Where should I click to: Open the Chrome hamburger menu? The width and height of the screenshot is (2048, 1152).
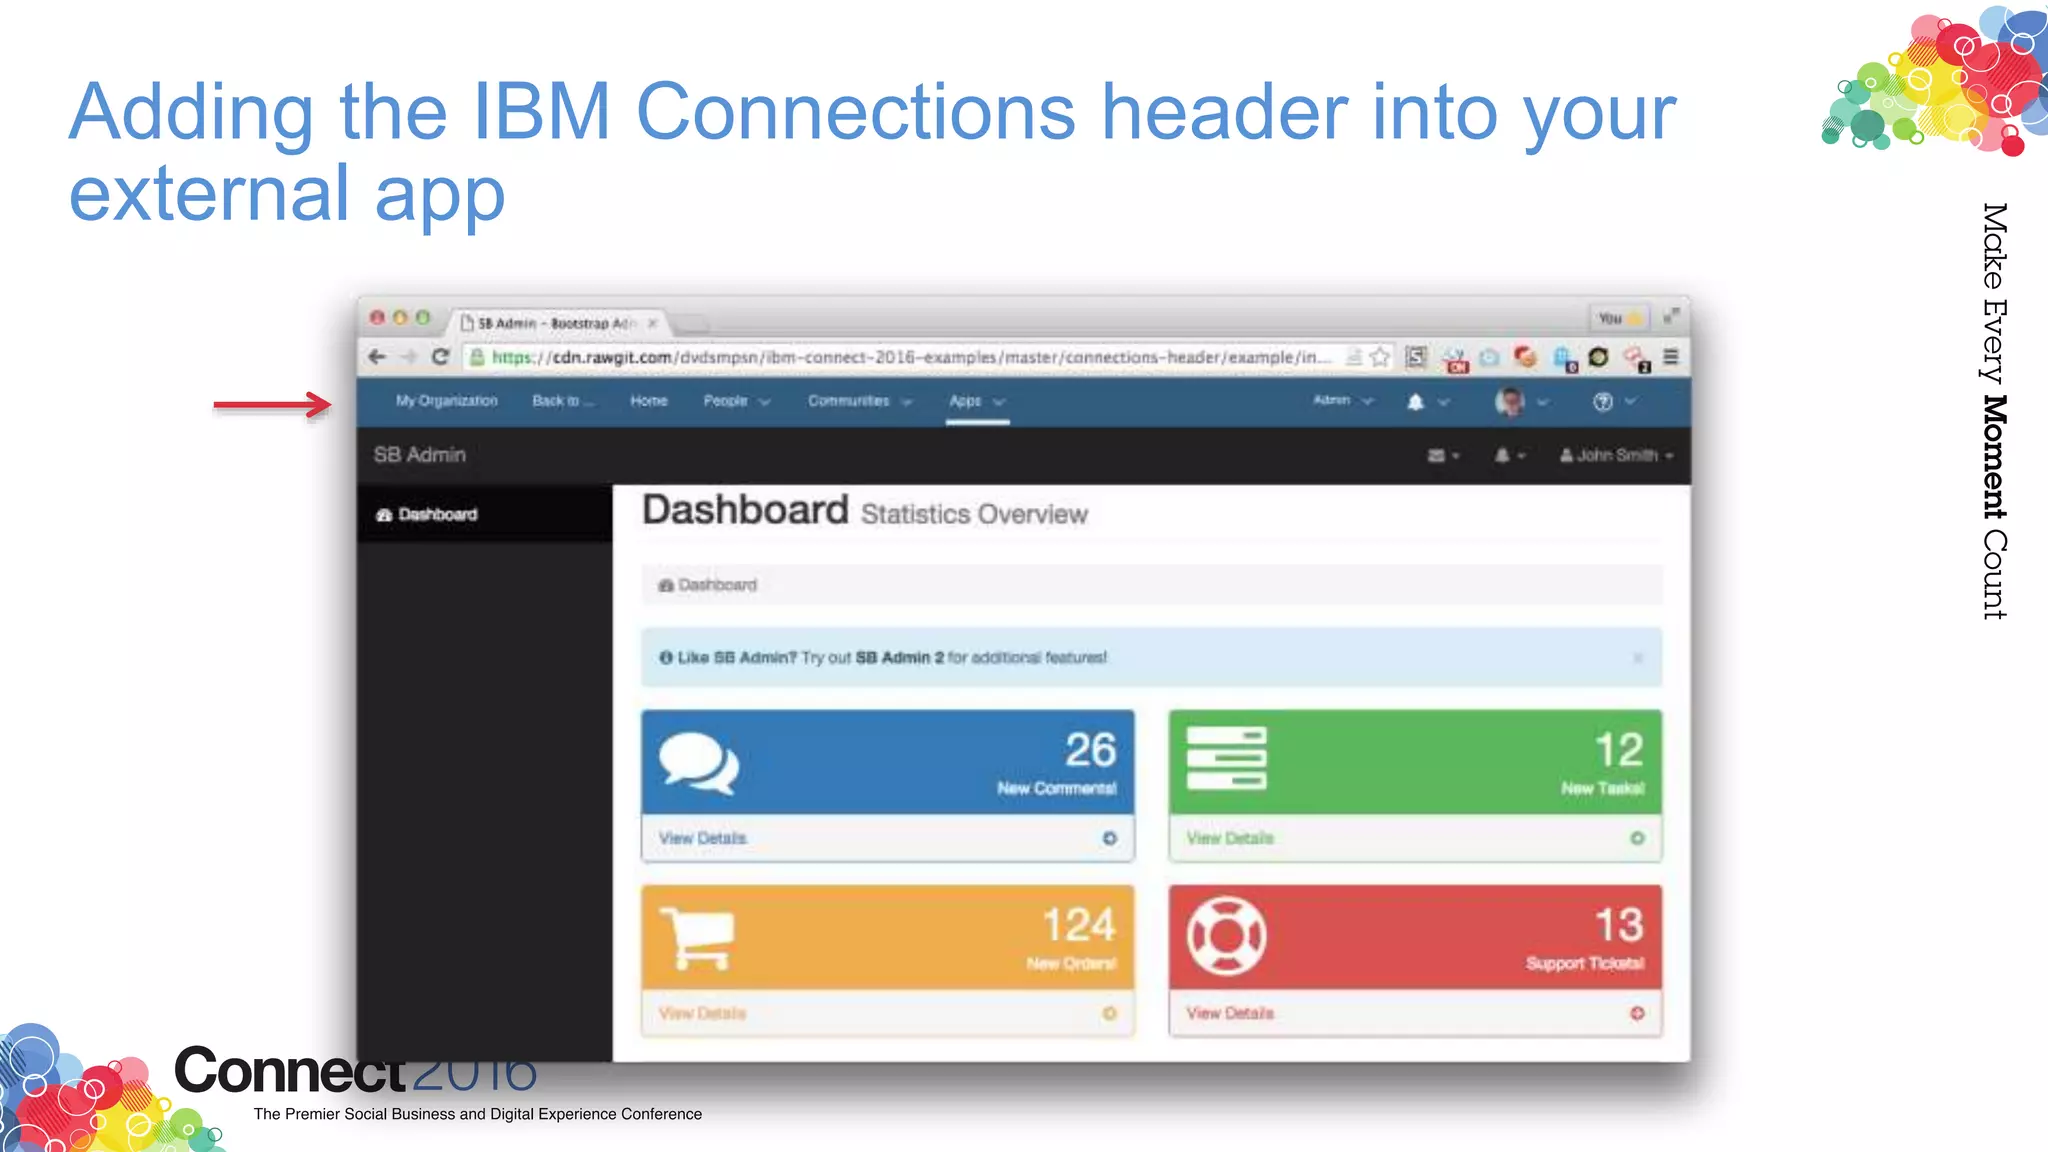pos(1671,357)
